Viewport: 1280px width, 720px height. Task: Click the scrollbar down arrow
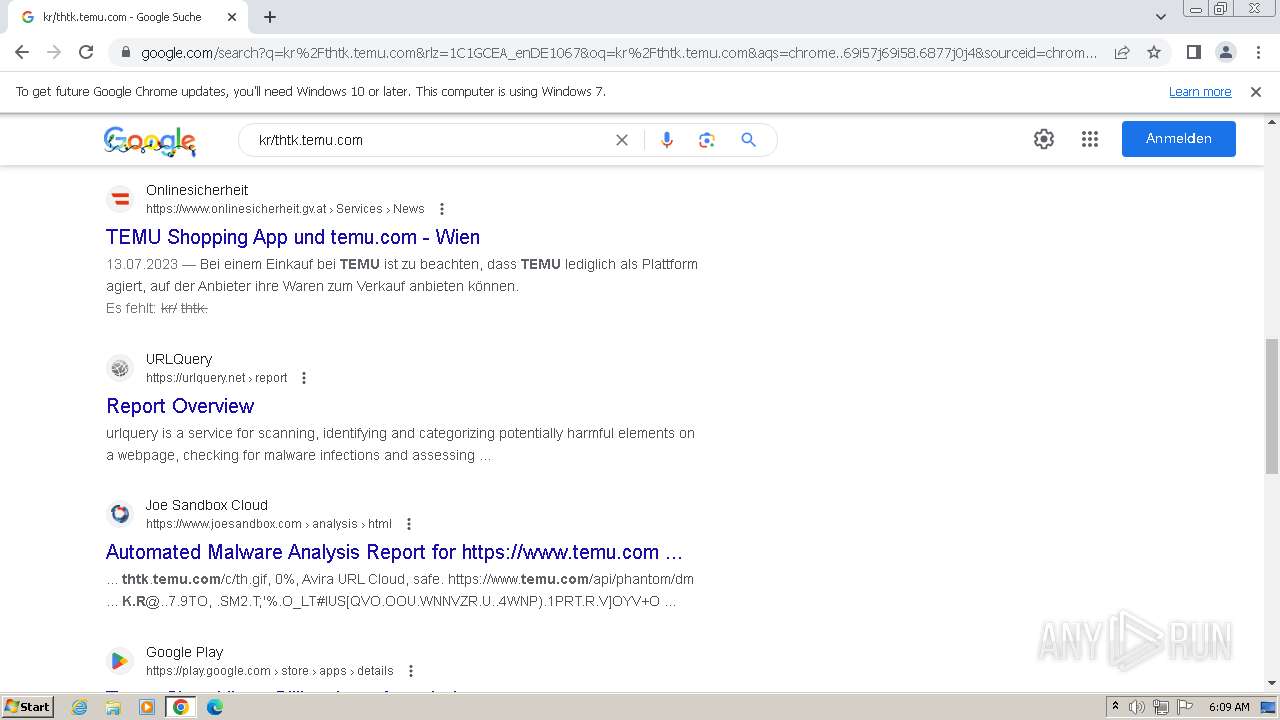1272,683
